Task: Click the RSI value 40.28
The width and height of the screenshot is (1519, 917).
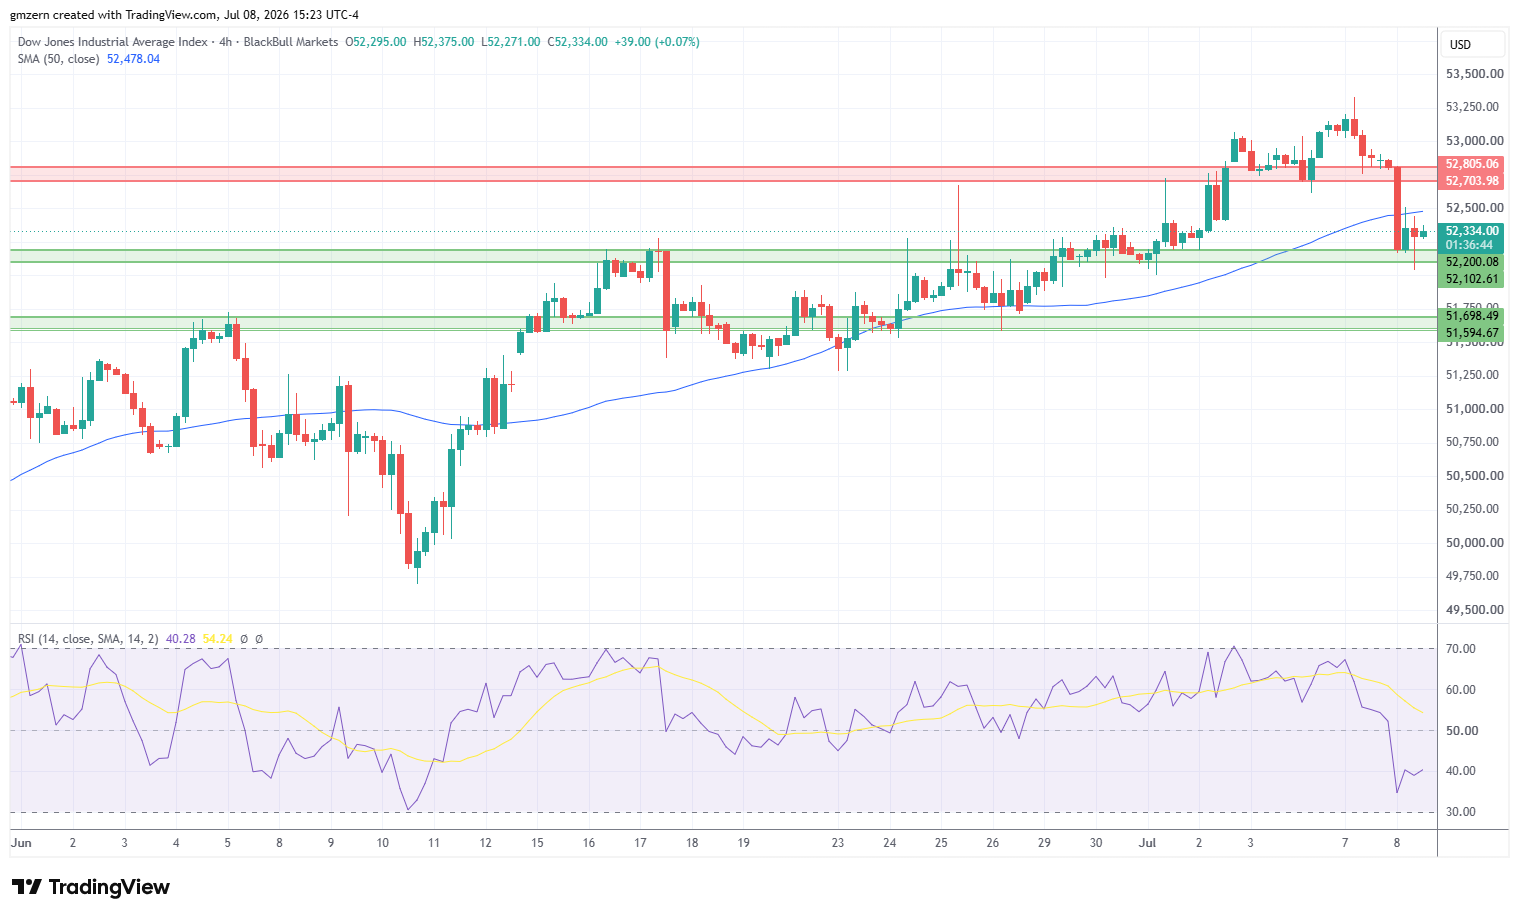Action: point(181,639)
